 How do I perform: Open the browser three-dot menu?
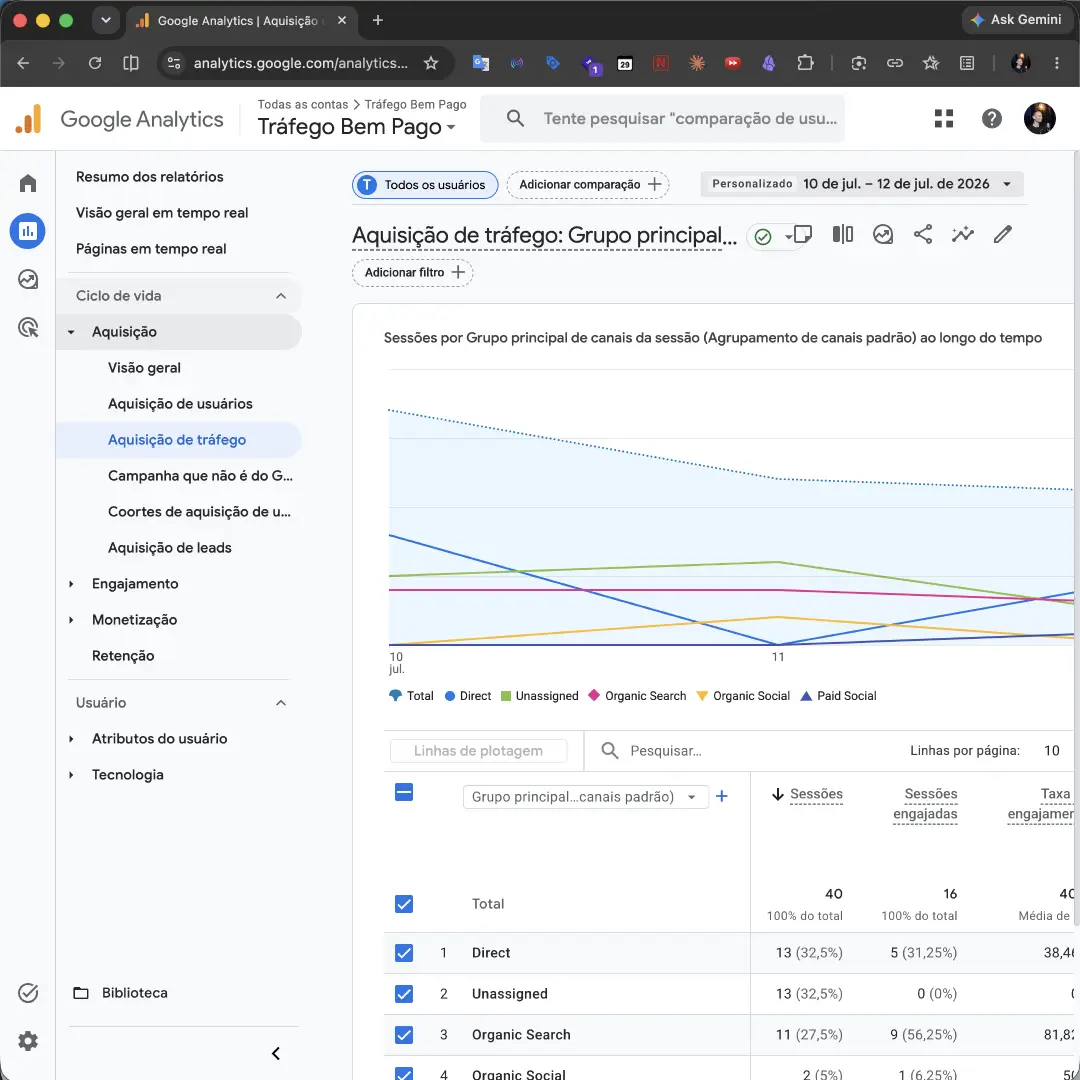[x=1057, y=63]
